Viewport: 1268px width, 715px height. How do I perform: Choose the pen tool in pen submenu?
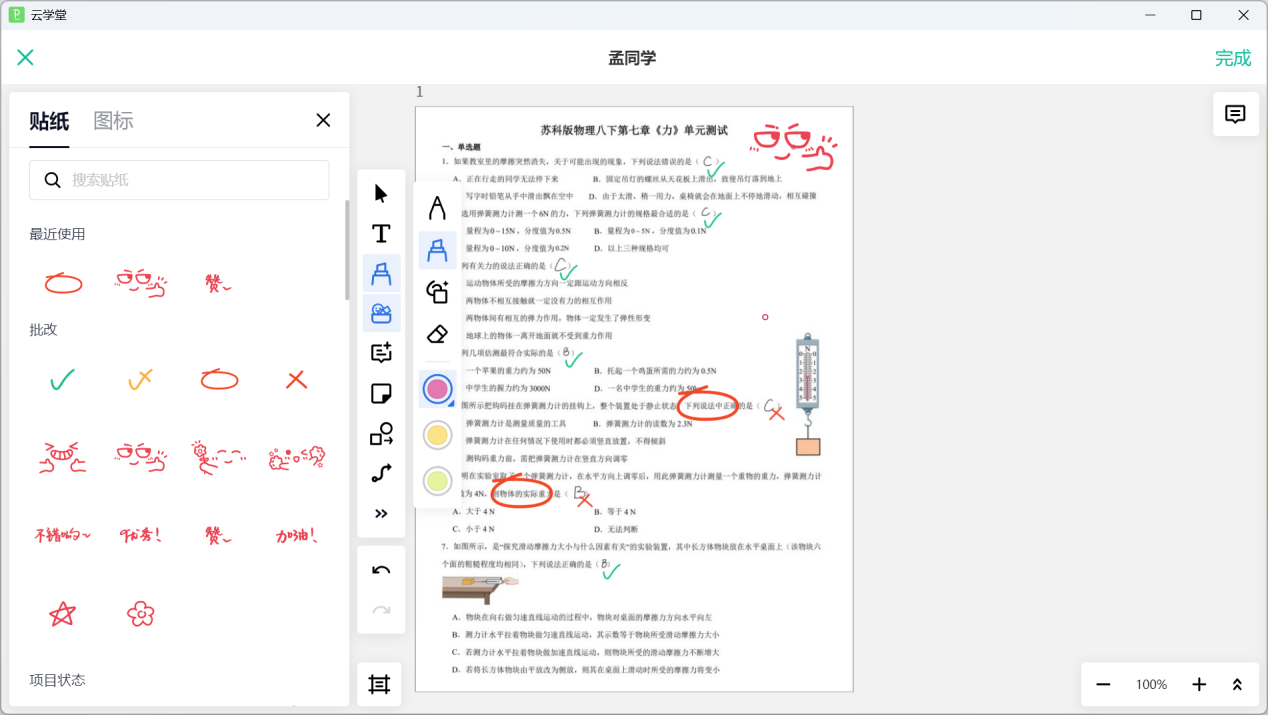pyautogui.click(x=437, y=208)
